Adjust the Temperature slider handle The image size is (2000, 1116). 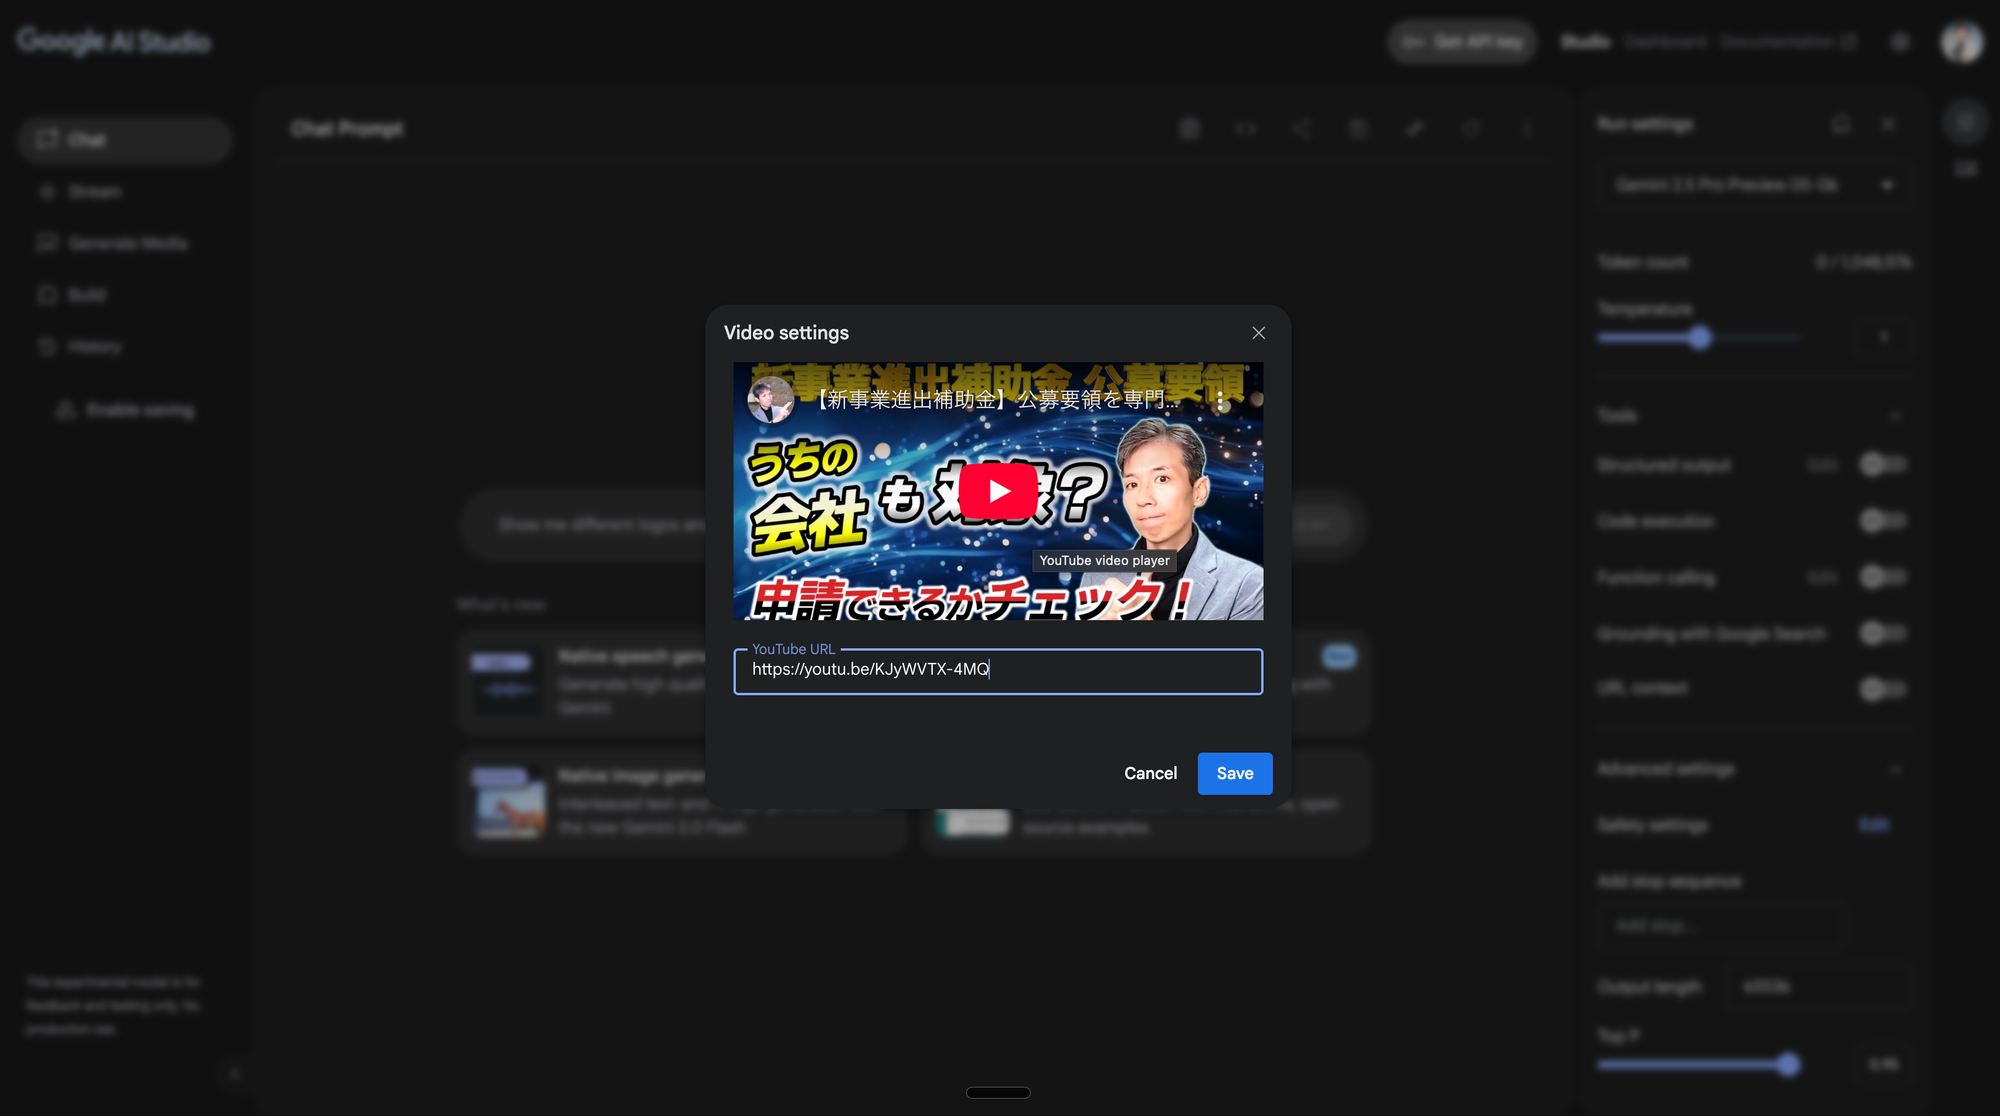point(1699,338)
